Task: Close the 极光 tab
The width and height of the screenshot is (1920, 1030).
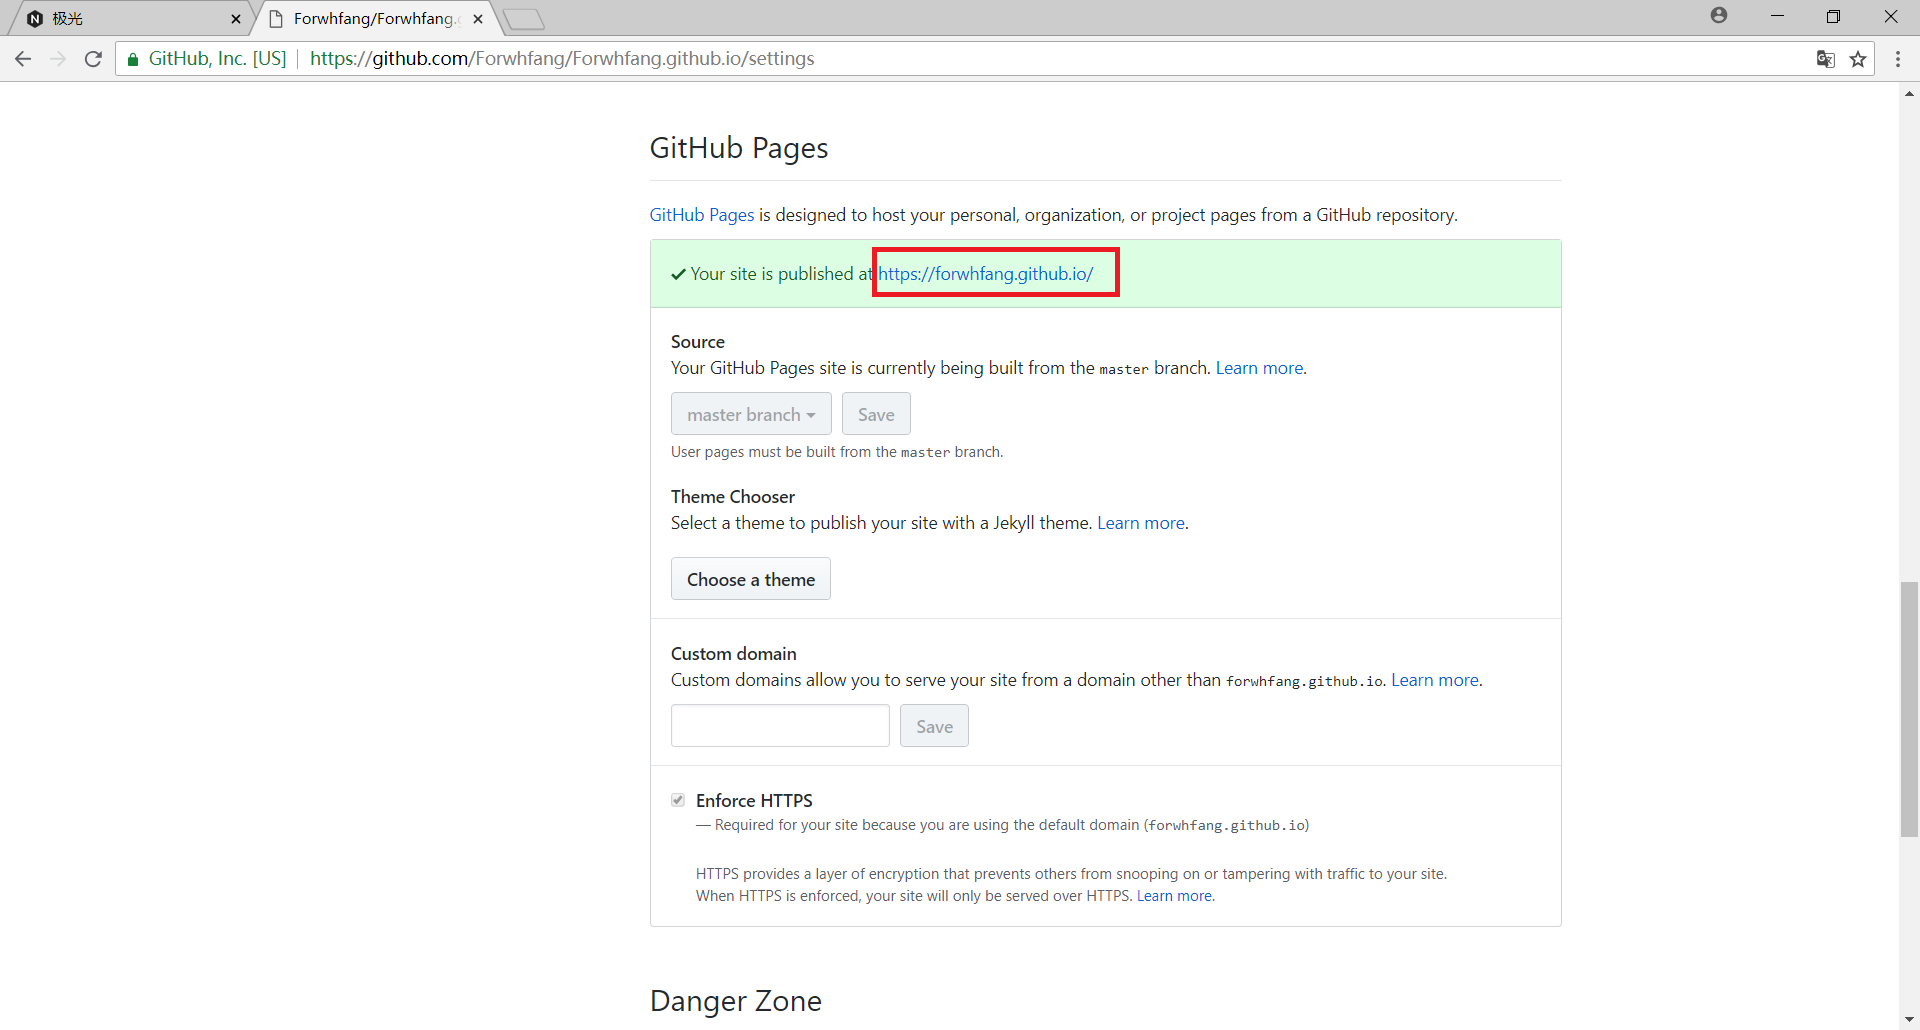Action: 236,19
